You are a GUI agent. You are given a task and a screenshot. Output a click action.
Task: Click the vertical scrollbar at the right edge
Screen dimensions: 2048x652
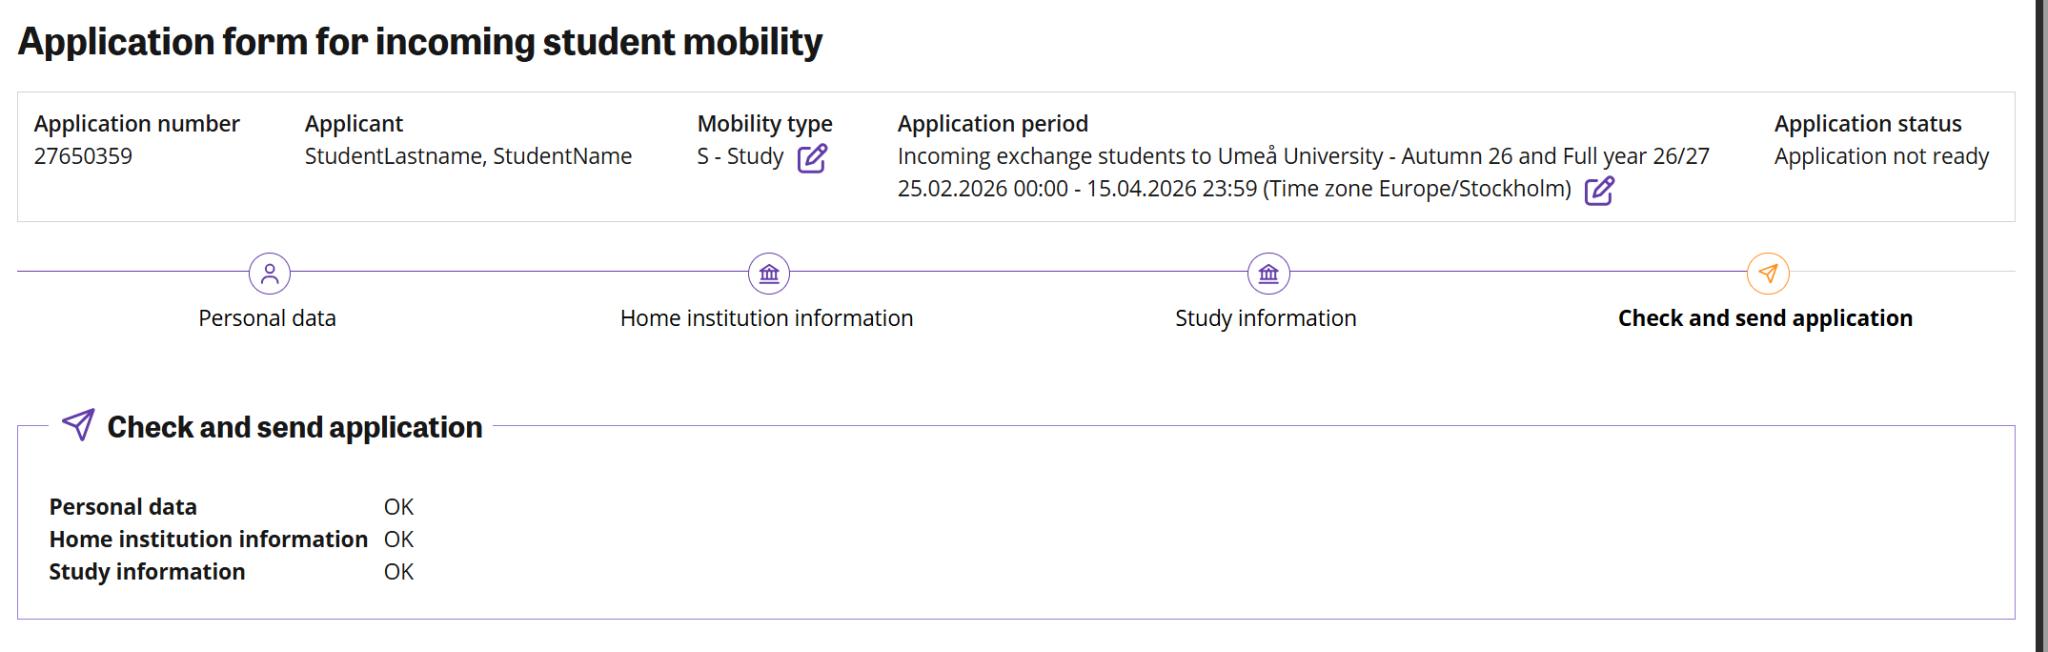(x=2041, y=326)
